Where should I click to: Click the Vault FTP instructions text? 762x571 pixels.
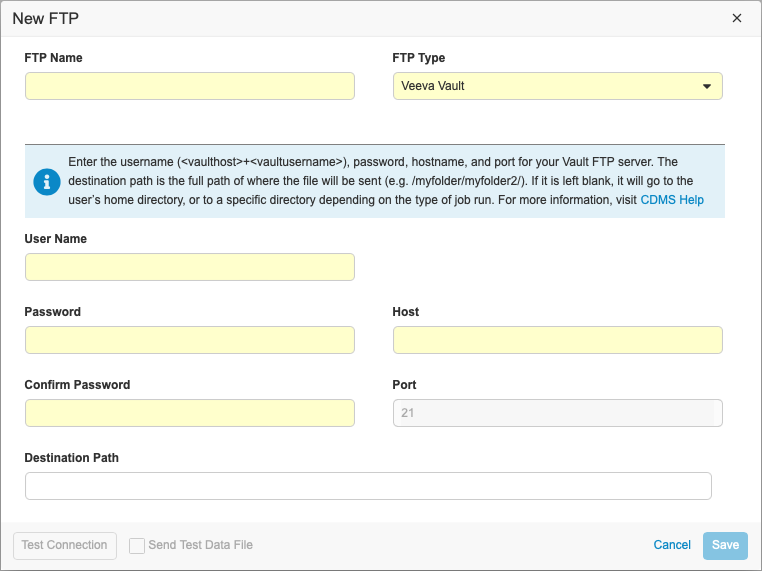(x=360, y=181)
